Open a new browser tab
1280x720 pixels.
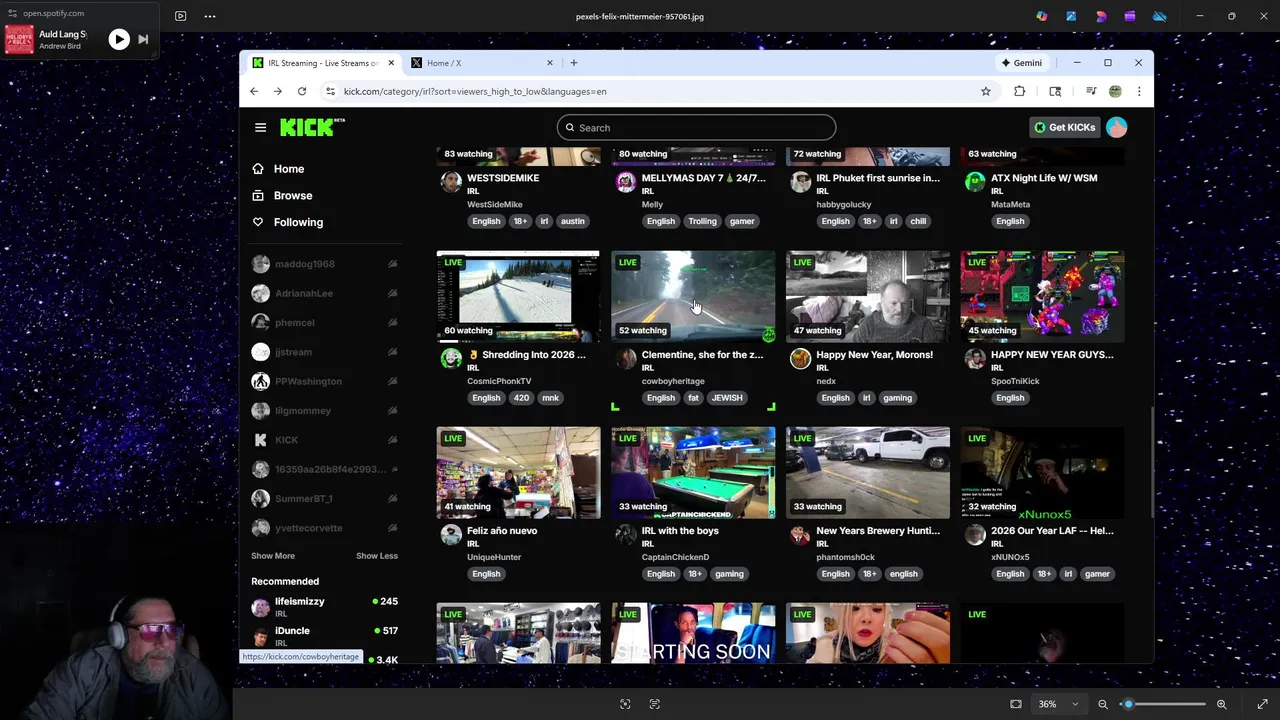(574, 63)
